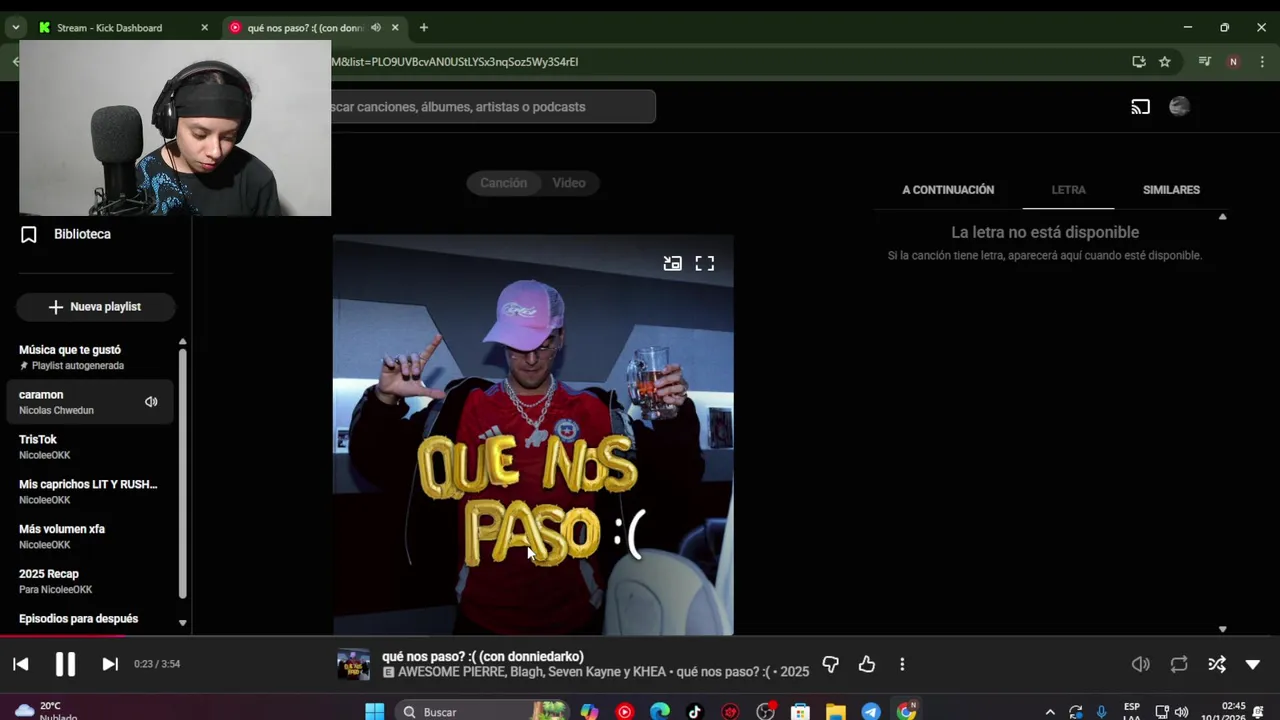
Task: Toggle player volume control
Action: (1141, 664)
